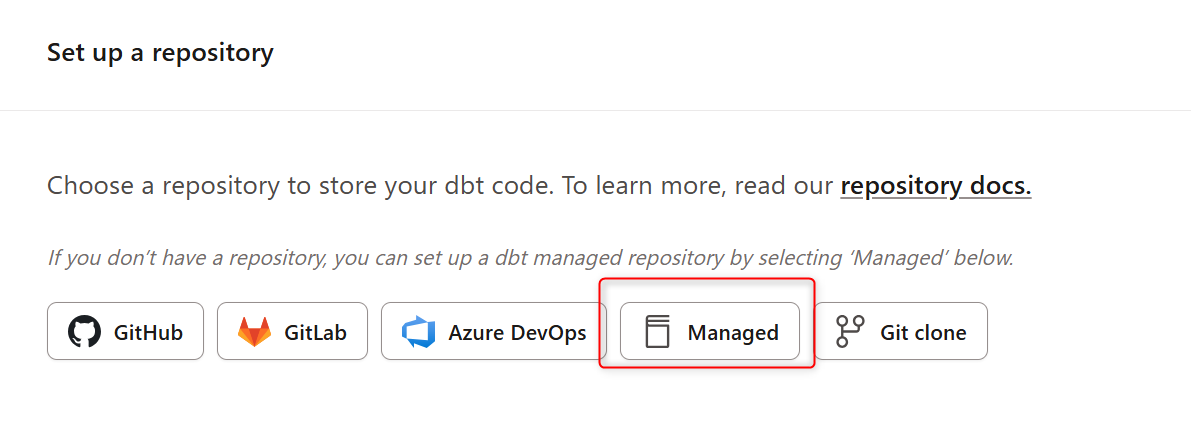
Task: Click the 'Choose a repository' instruction text
Action: 440,186
